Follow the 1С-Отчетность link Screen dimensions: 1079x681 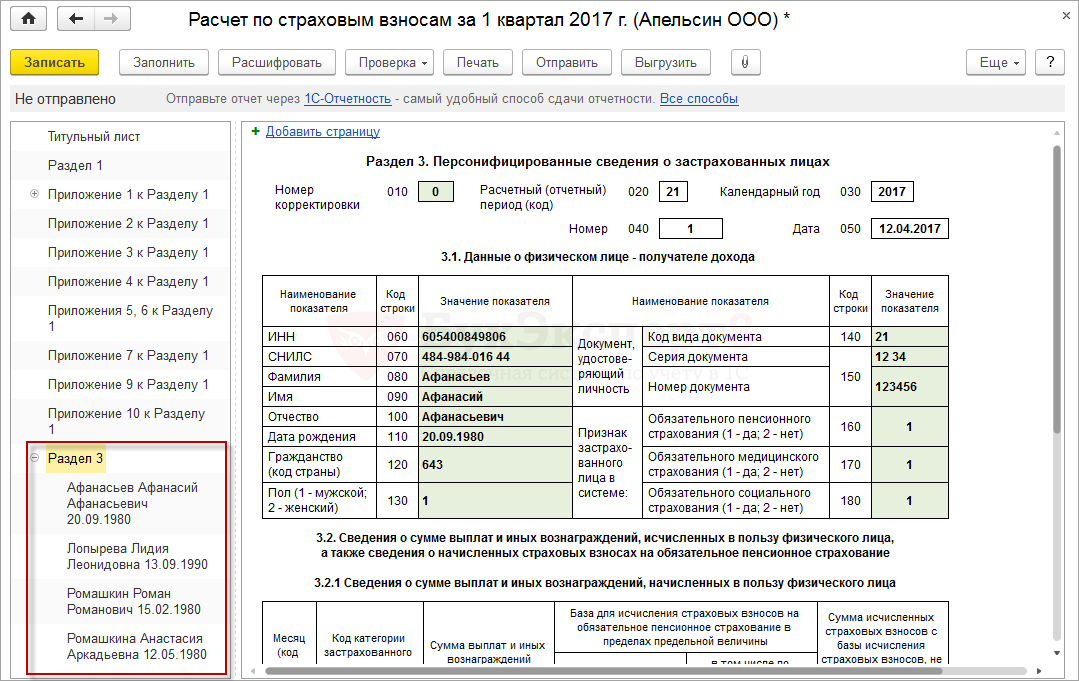348,99
